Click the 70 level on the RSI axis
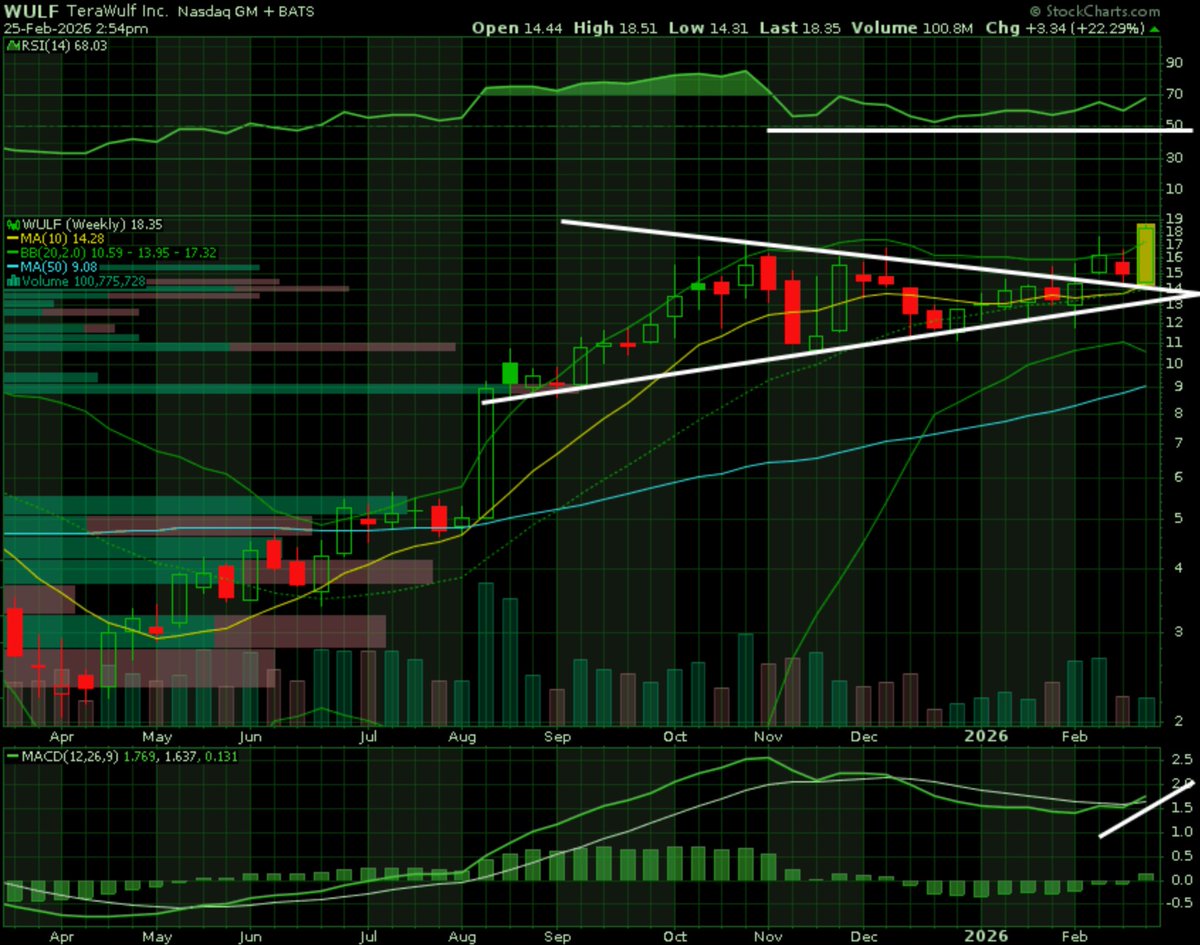 tap(1174, 95)
